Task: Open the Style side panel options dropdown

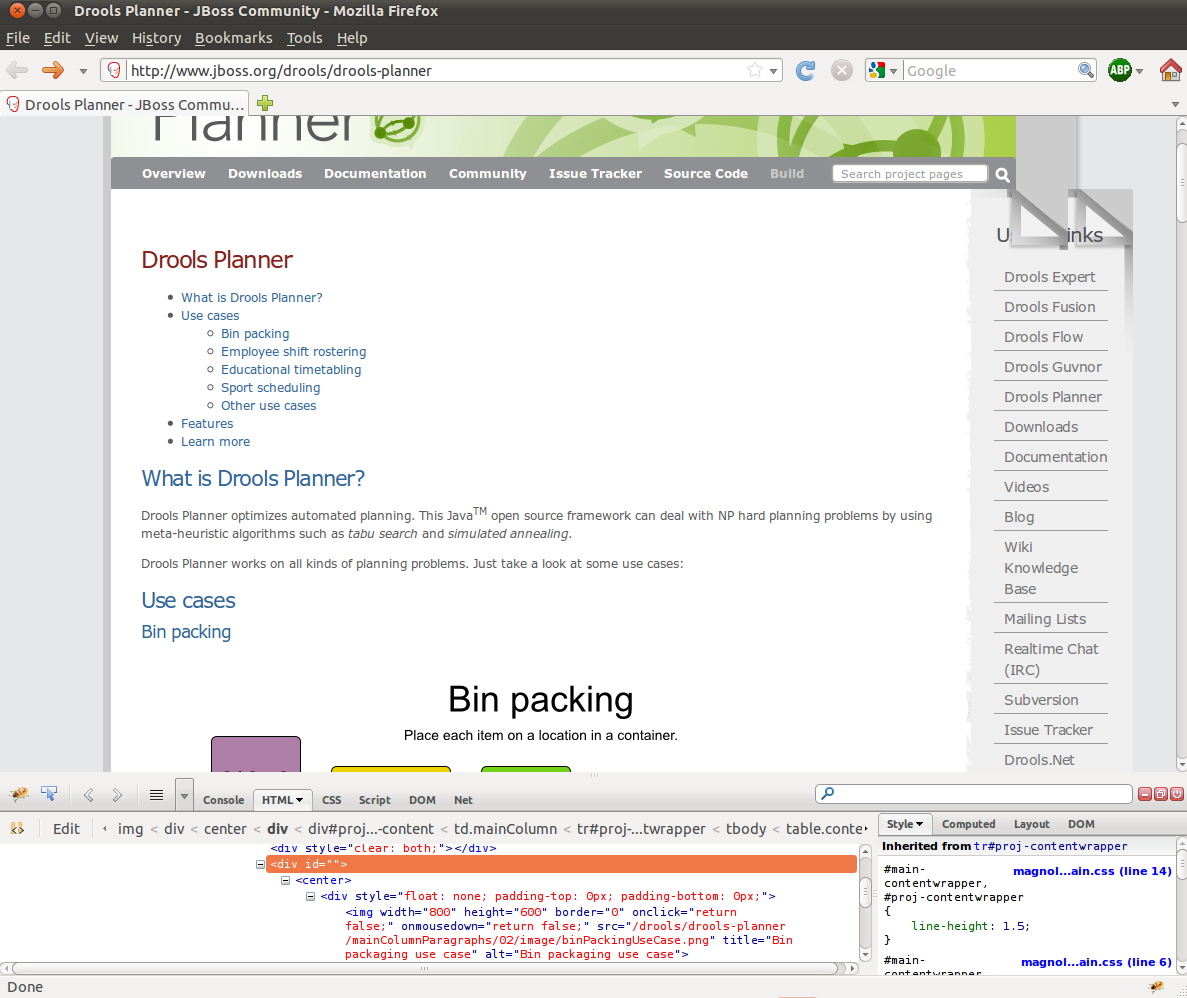Action: point(920,825)
